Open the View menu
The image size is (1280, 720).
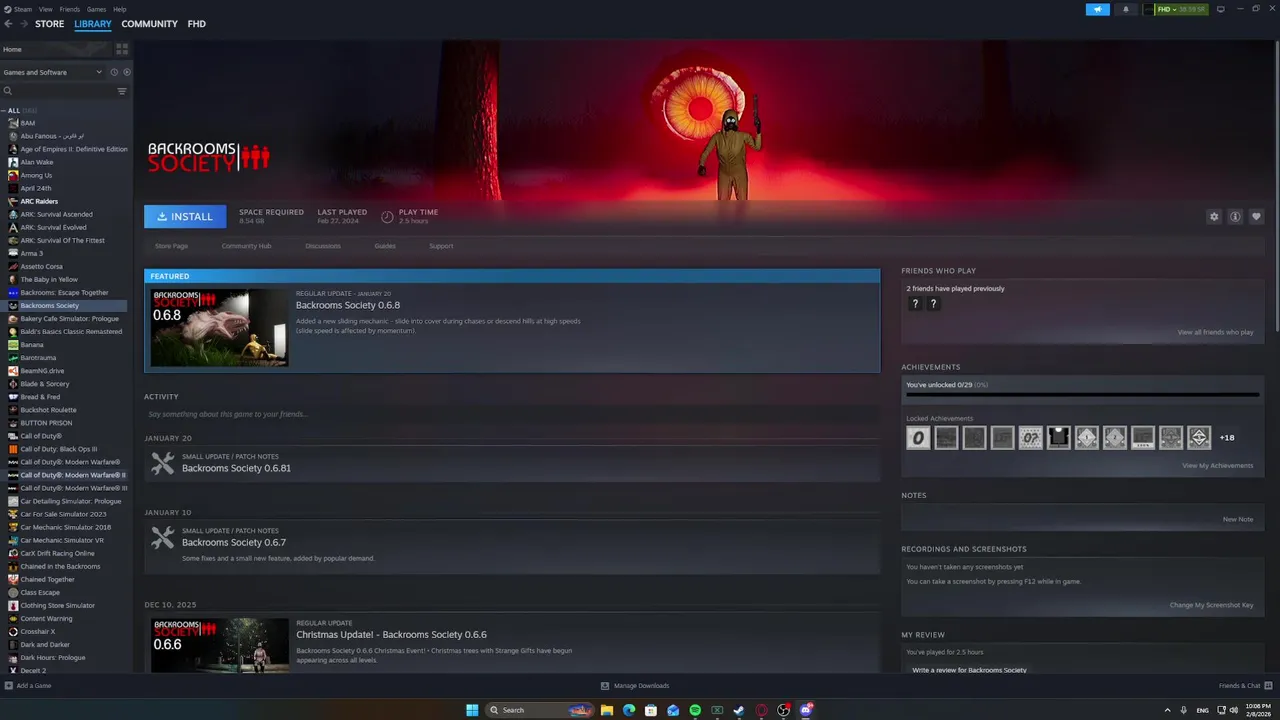(46, 9)
